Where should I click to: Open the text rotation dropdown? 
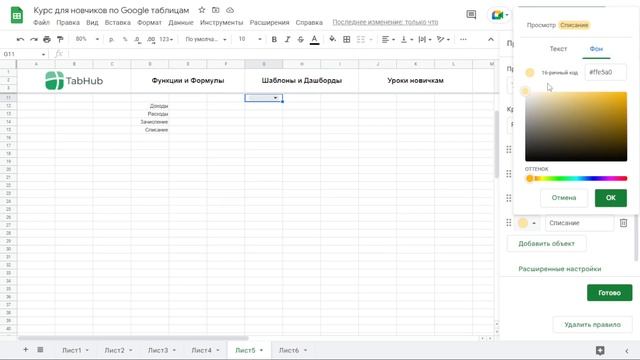[x=443, y=39]
